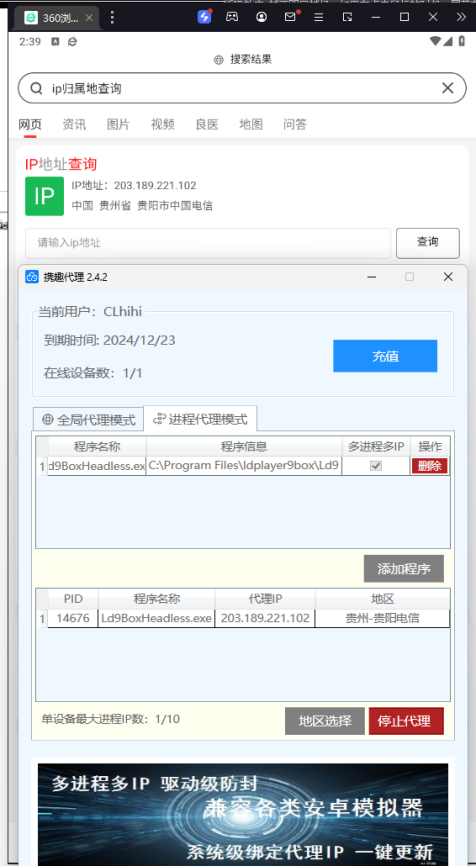Image resolution: width=476 pixels, height=866 pixels.
Task: Click the 到期时间 2024/12/23 text
Action: click(x=109, y=340)
